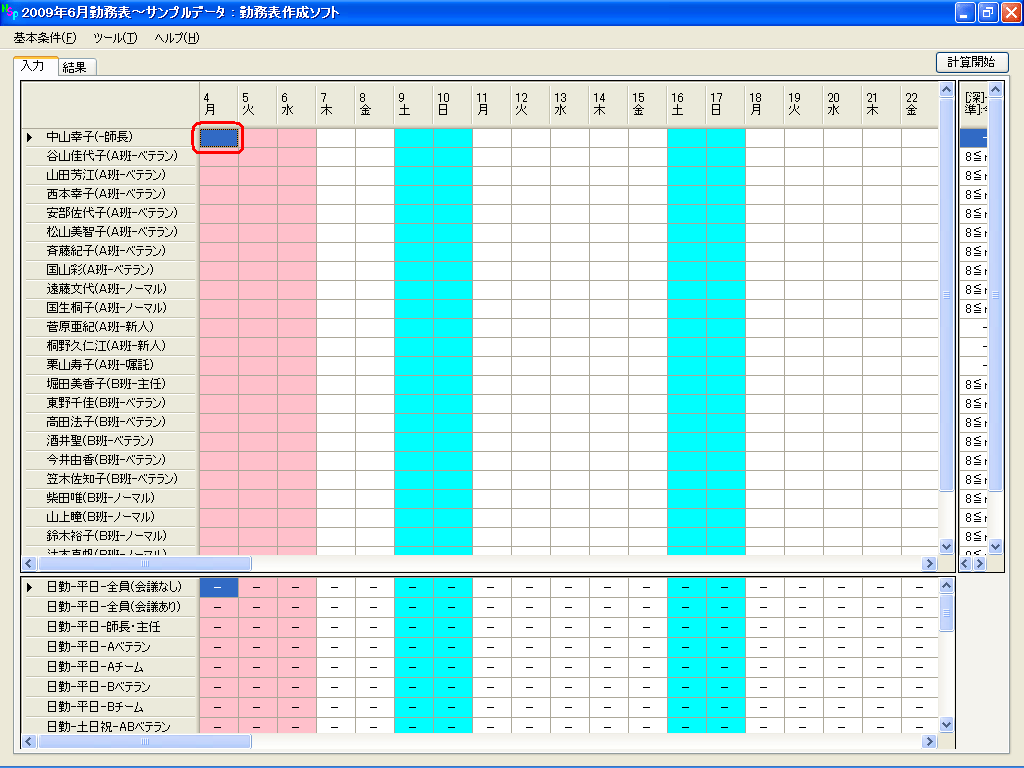Click the up arrow of the [深] side panel scrollbar
Image resolution: width=1024 pixels, height=768 pixels.
995,89
